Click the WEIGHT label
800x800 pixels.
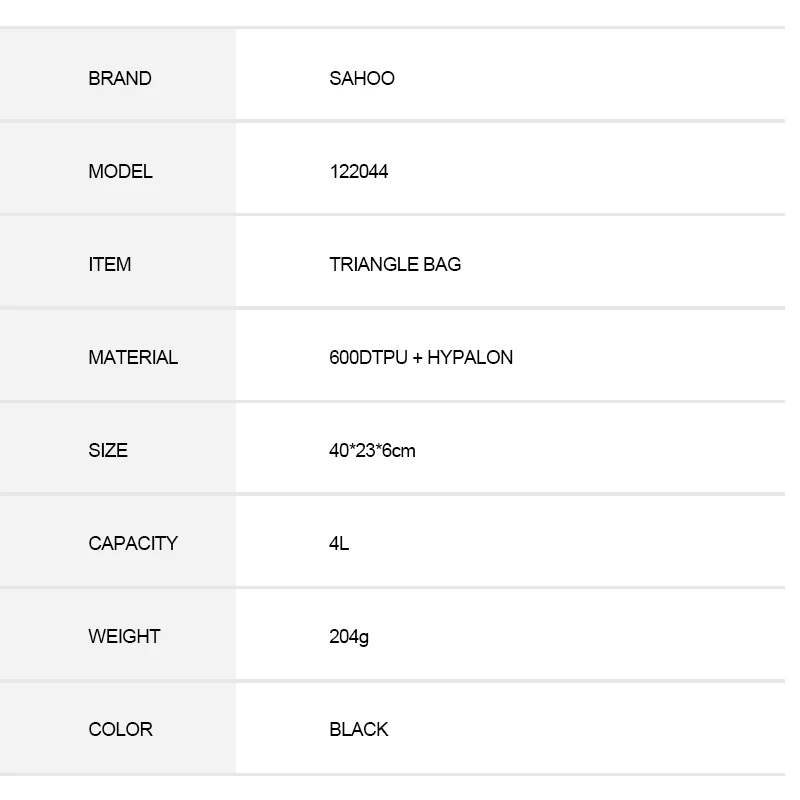124,637
